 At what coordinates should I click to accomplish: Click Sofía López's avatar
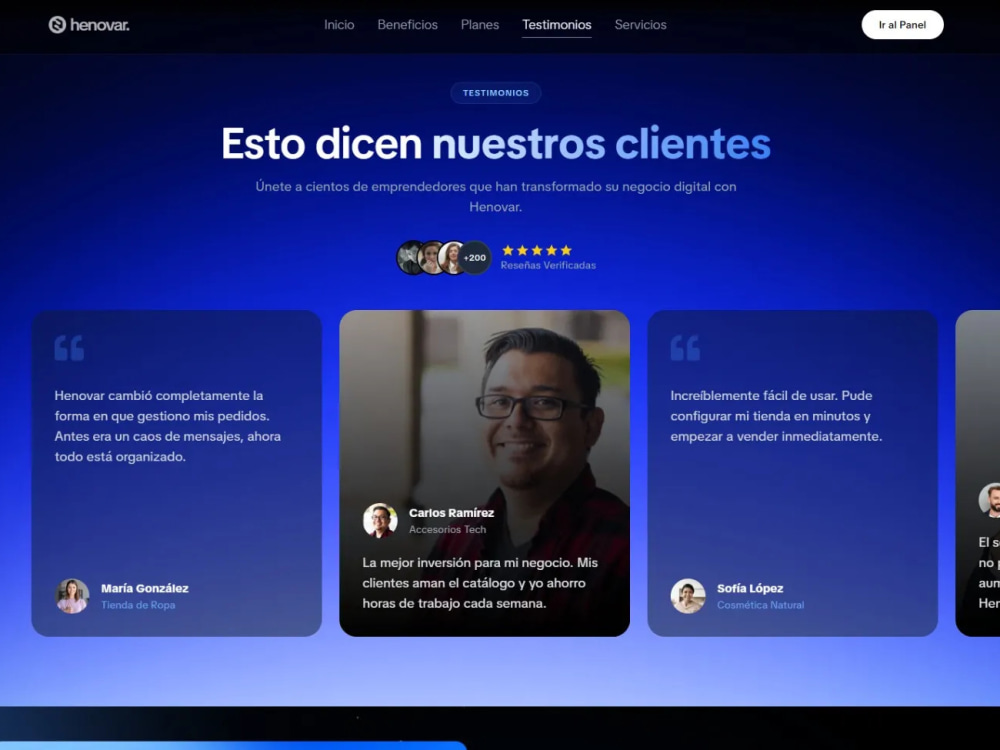pos(688,596)
